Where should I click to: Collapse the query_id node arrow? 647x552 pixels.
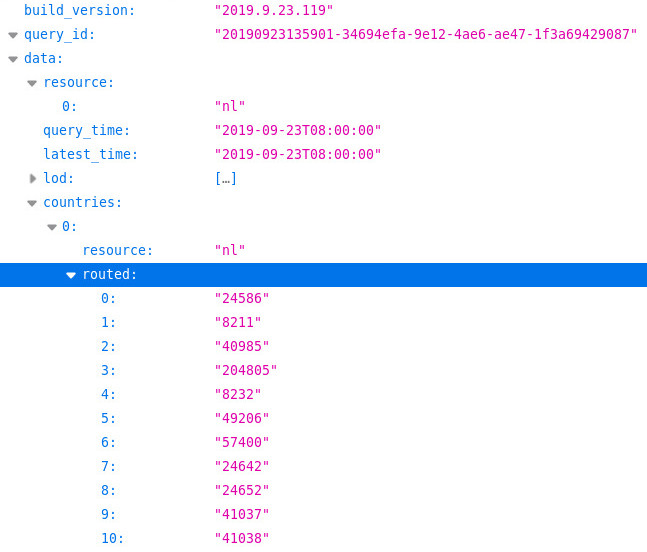click(13, 35)
